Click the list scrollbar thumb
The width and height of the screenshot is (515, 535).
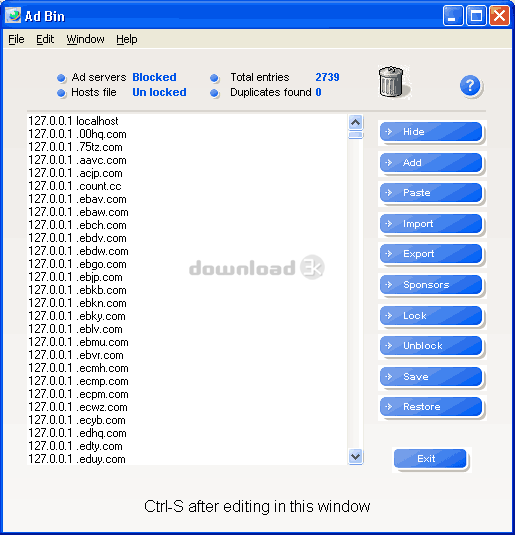coord(356,135)
